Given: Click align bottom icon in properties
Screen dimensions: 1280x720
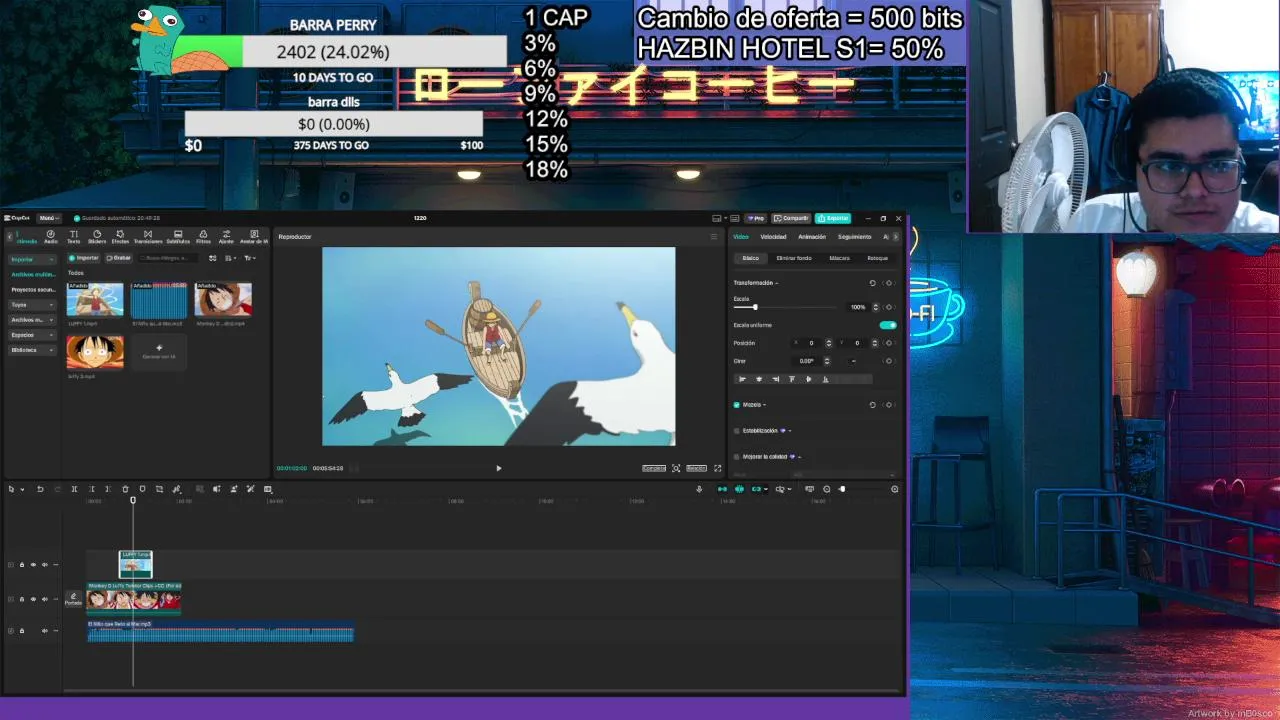Looking at the screenshot, I should coord(825,379).
